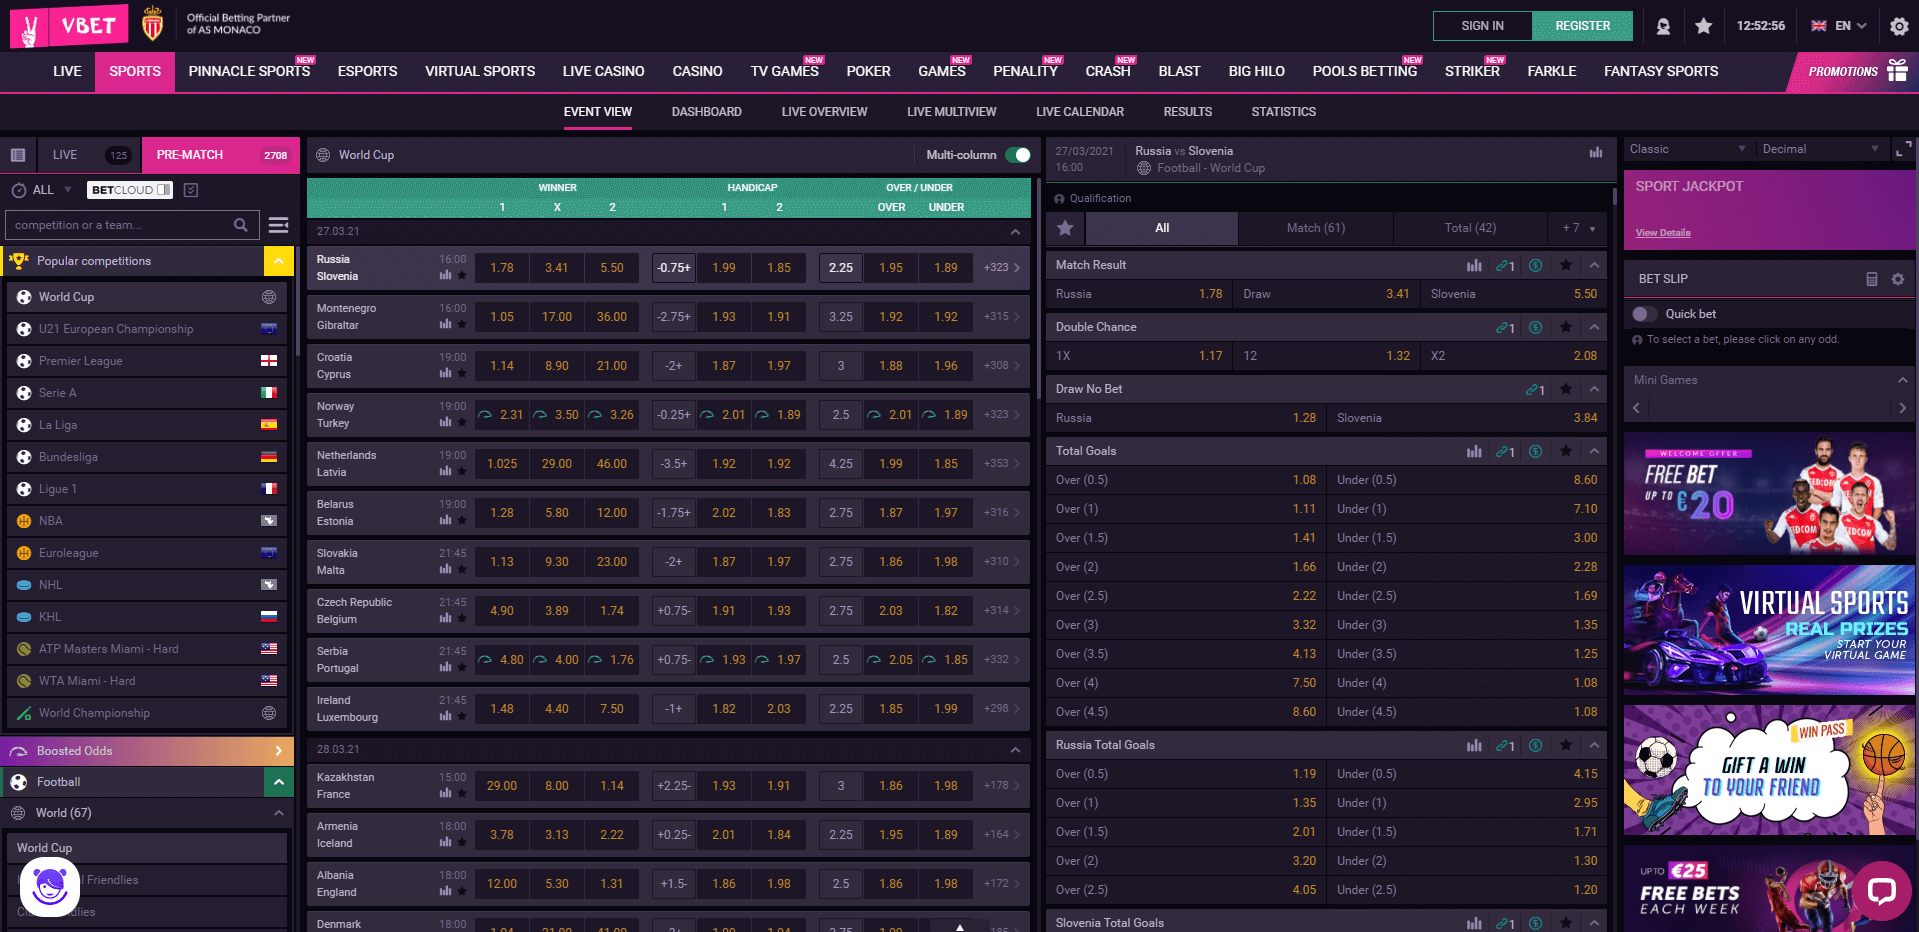
Task: Click the search magnifier in the sidebar
Action: (240, 225)
